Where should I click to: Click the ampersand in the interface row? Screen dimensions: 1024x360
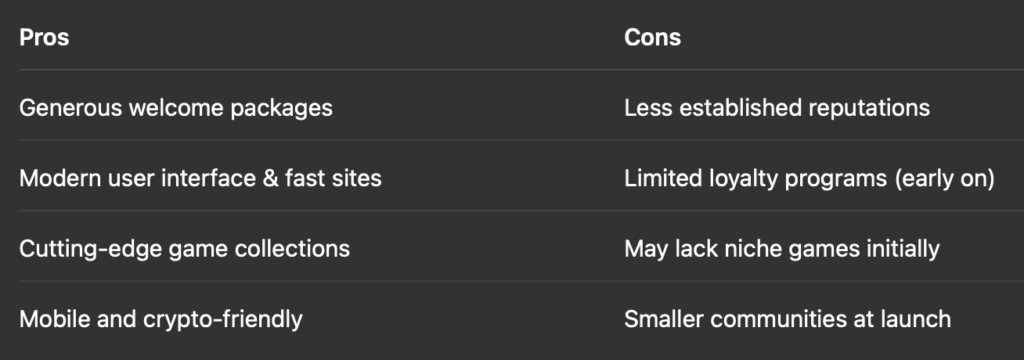click(x=270, y=178)
